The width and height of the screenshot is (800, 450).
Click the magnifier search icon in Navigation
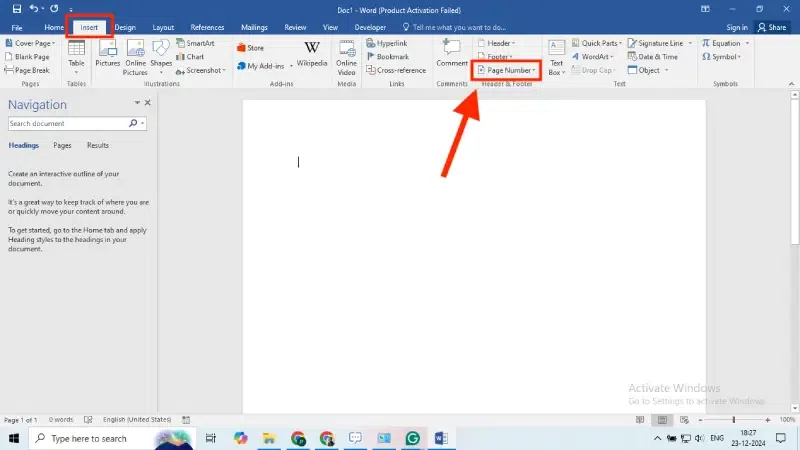click(x=133, y=123)
